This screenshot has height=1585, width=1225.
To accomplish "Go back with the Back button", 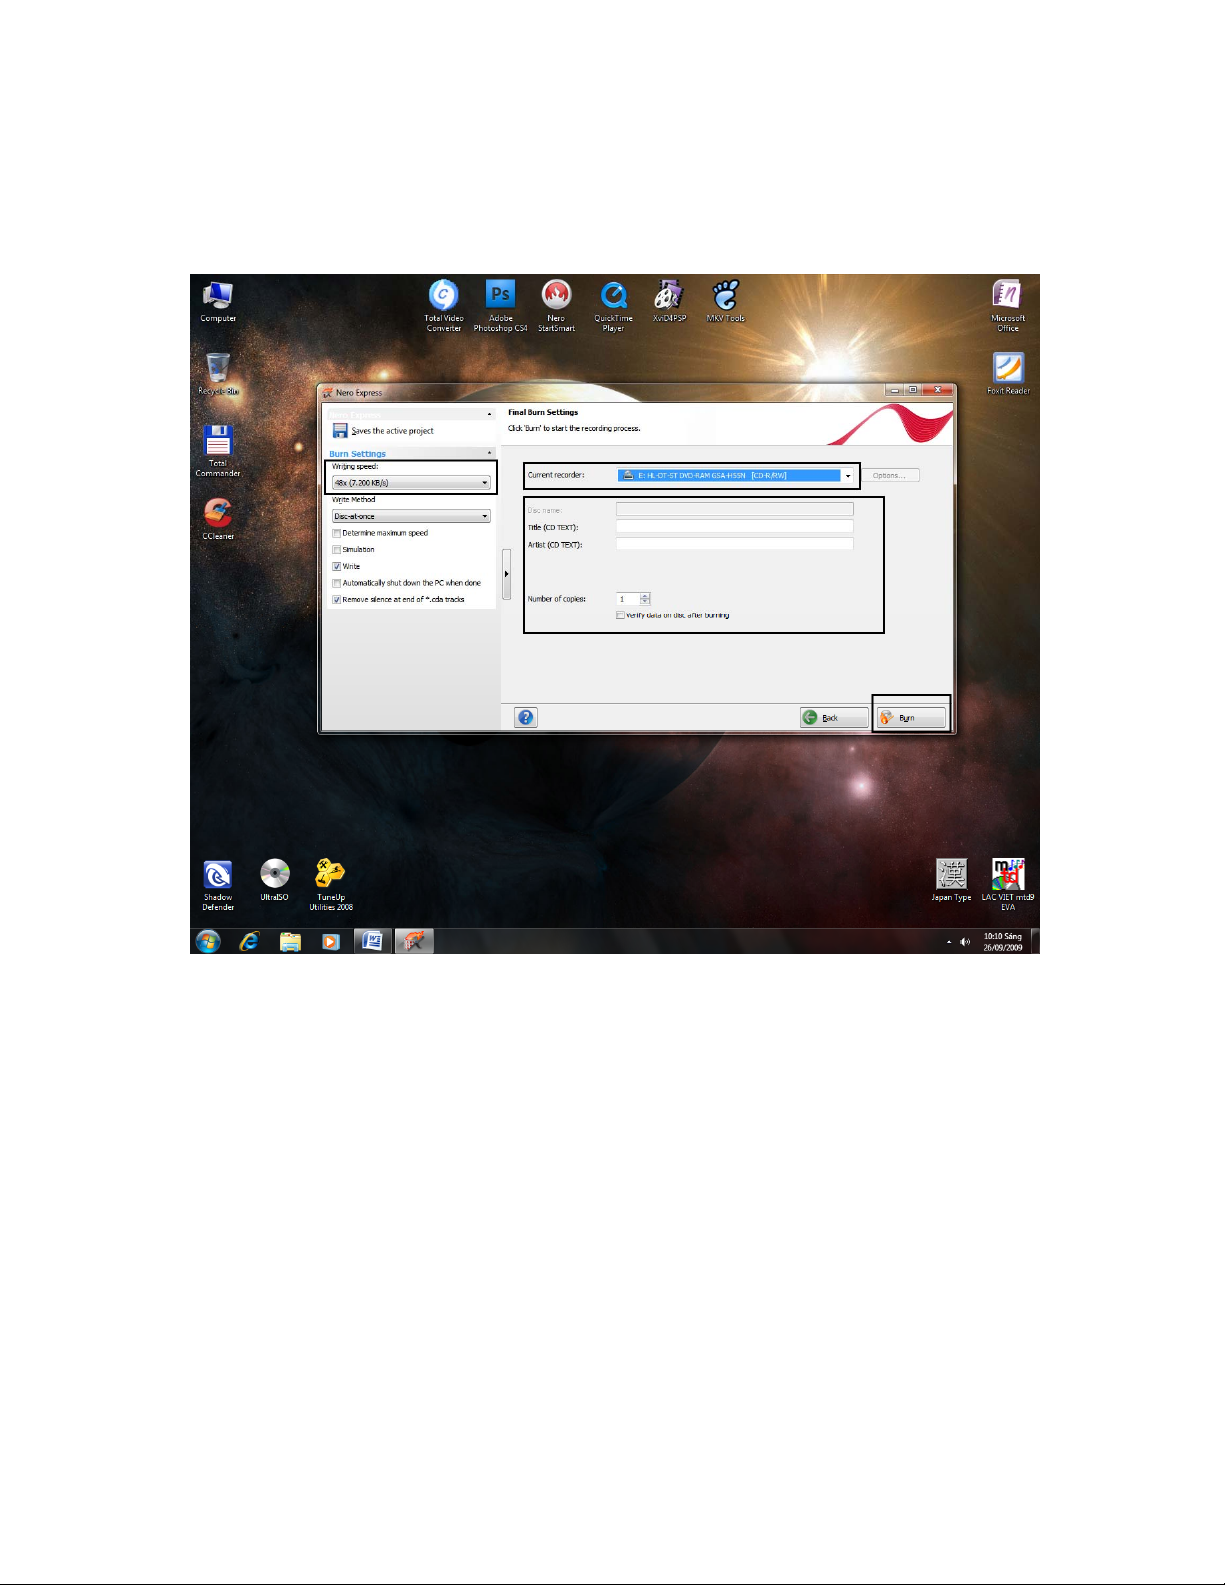I will click(833, 718).
